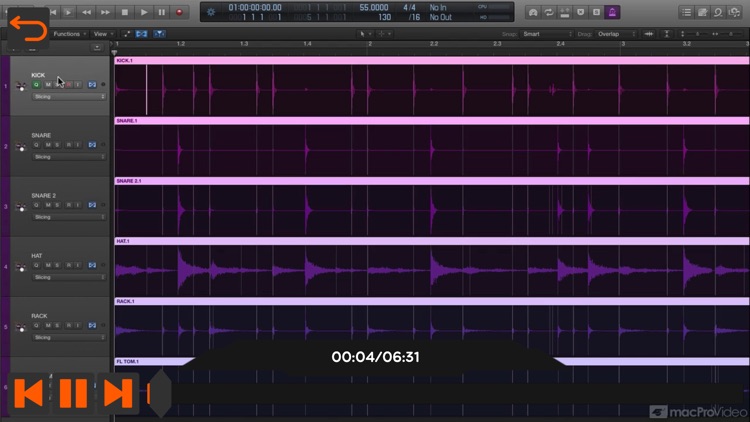The height and width of the screenshot is (422, 750).
Task: Toggle Cycle mode button
Action: click(549, 12)
